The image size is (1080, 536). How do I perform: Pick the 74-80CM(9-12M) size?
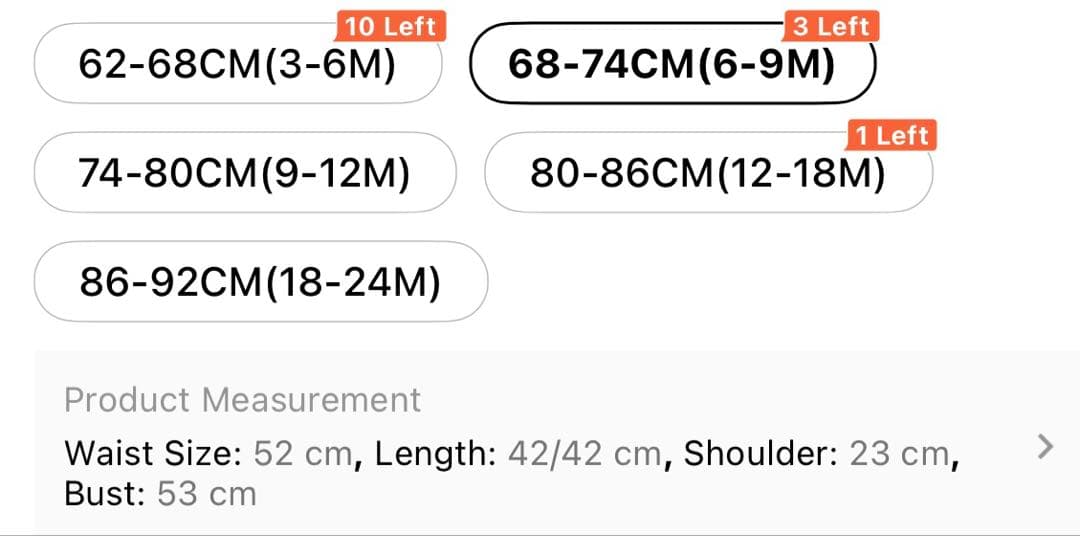(x=244, y=174)
